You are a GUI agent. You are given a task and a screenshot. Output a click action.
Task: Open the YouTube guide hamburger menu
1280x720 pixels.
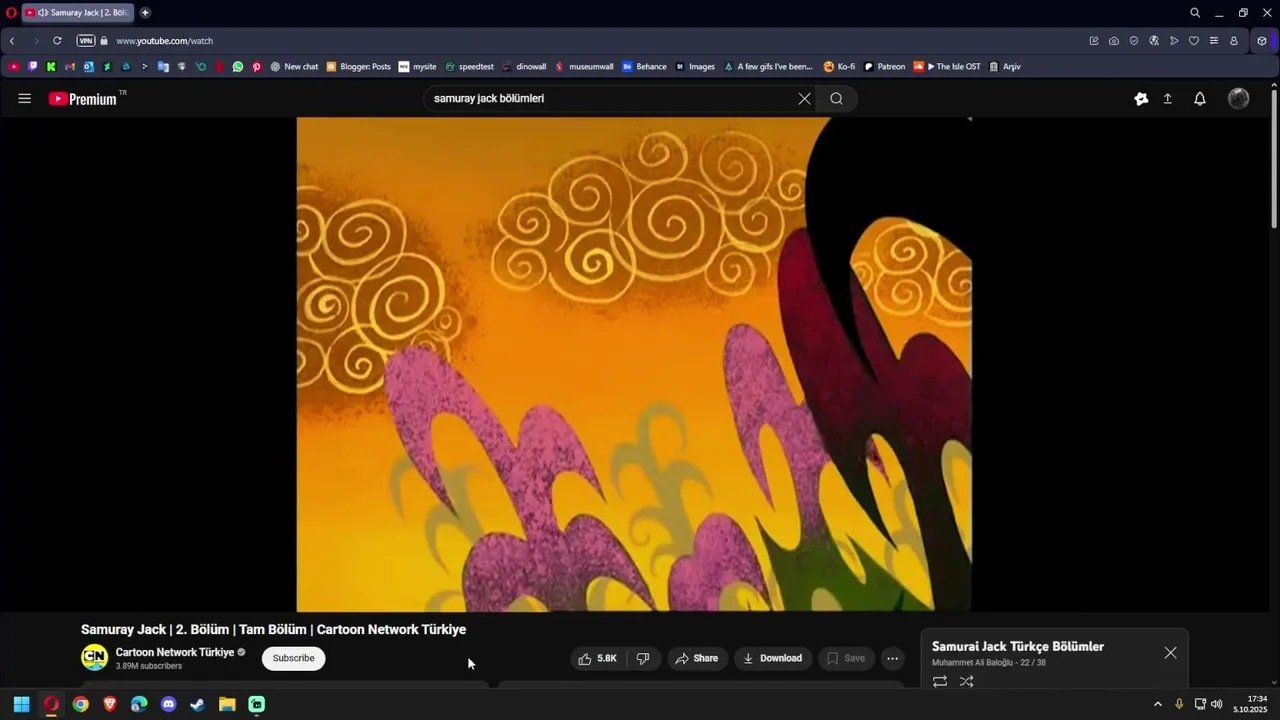25,99
